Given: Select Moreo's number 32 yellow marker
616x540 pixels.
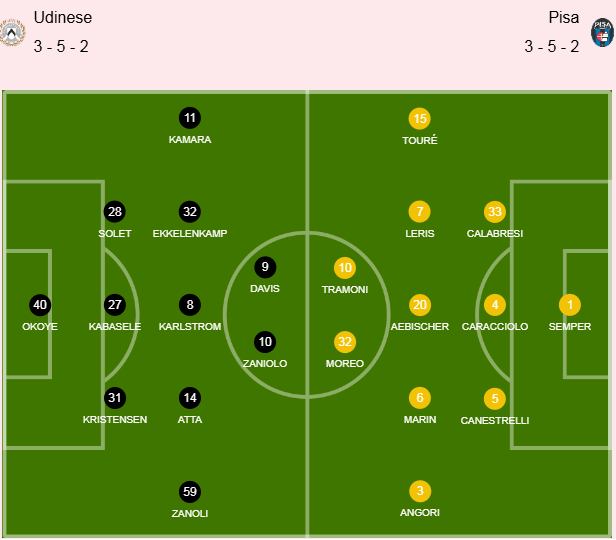Looking at the screenshot, I should [345, 342].
